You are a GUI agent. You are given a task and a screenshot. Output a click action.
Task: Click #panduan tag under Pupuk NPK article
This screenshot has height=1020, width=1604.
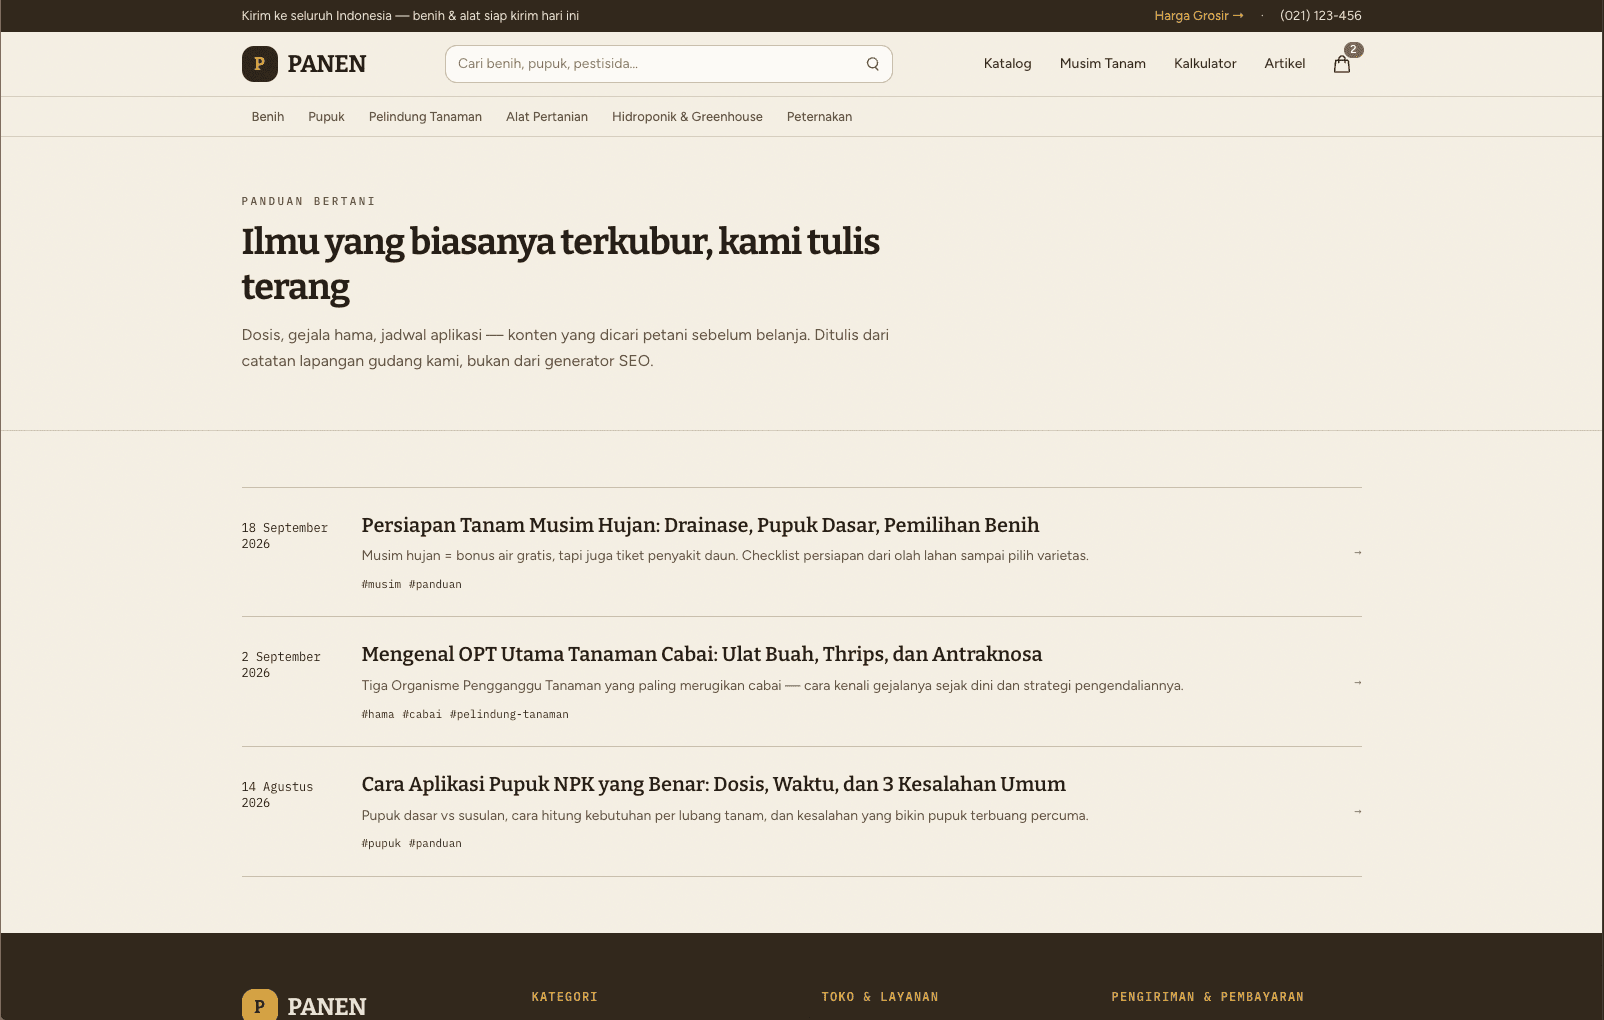pos(435,844)
